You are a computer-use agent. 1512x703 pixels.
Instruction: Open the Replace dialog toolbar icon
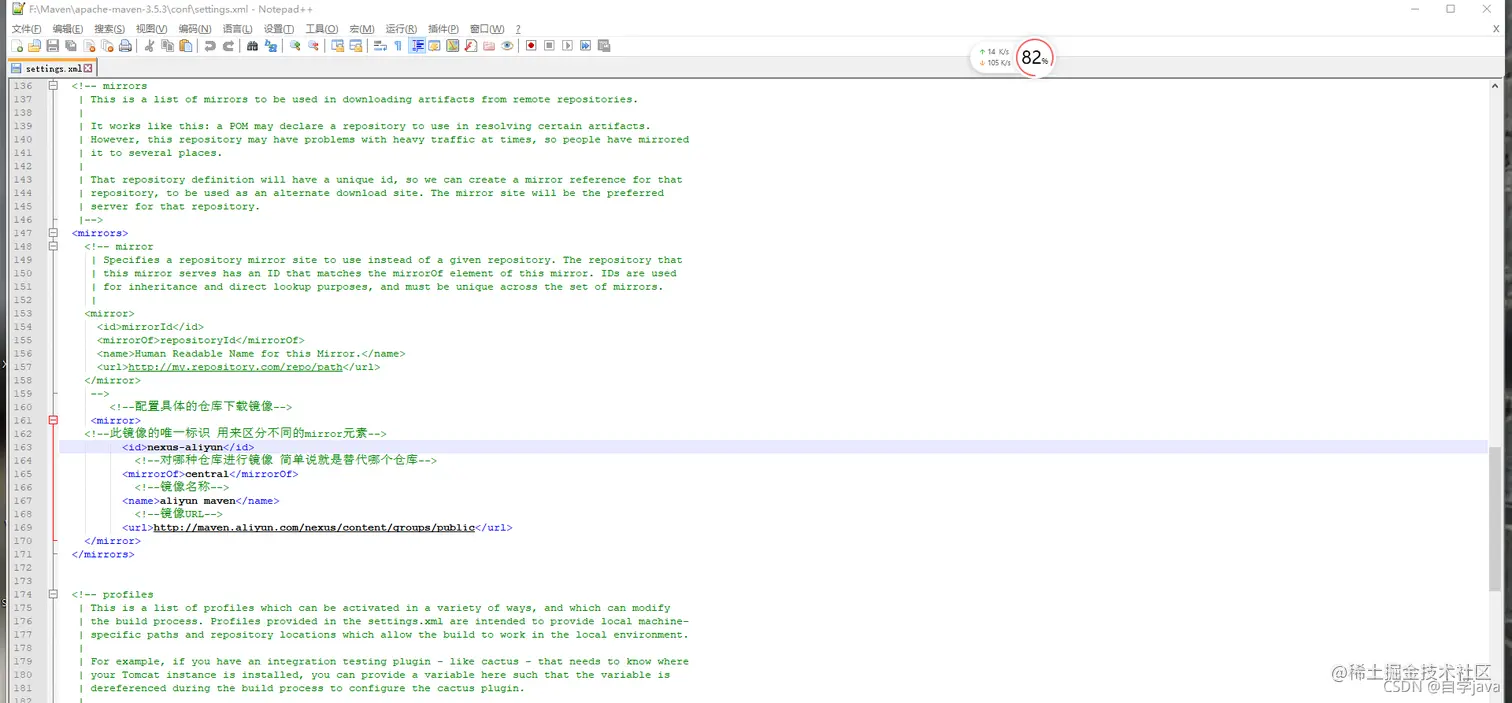271,45
